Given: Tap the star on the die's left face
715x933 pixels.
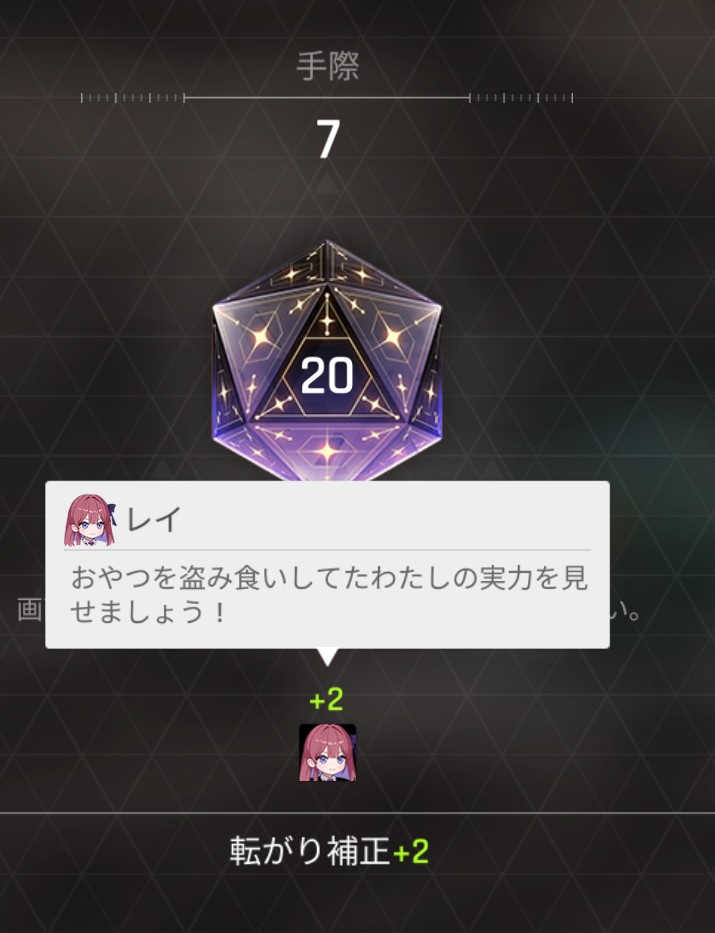Looking at the screenshot, I should pyautogui.click(x=260, y=338).
